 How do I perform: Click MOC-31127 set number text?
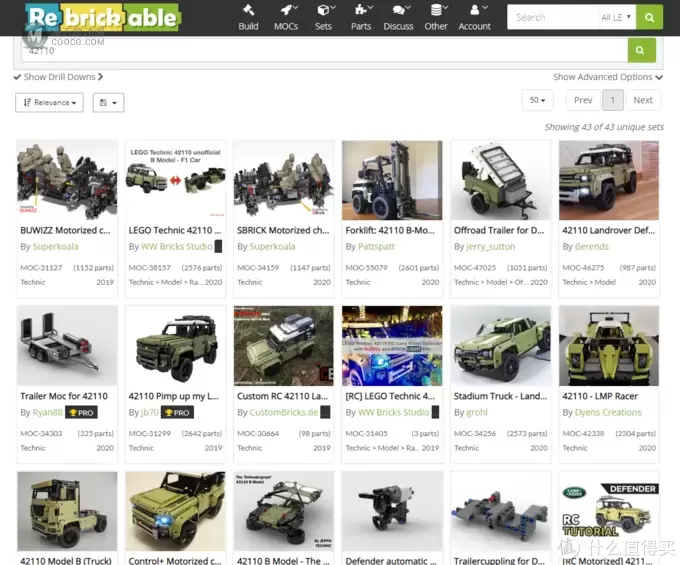pos(41,268)
